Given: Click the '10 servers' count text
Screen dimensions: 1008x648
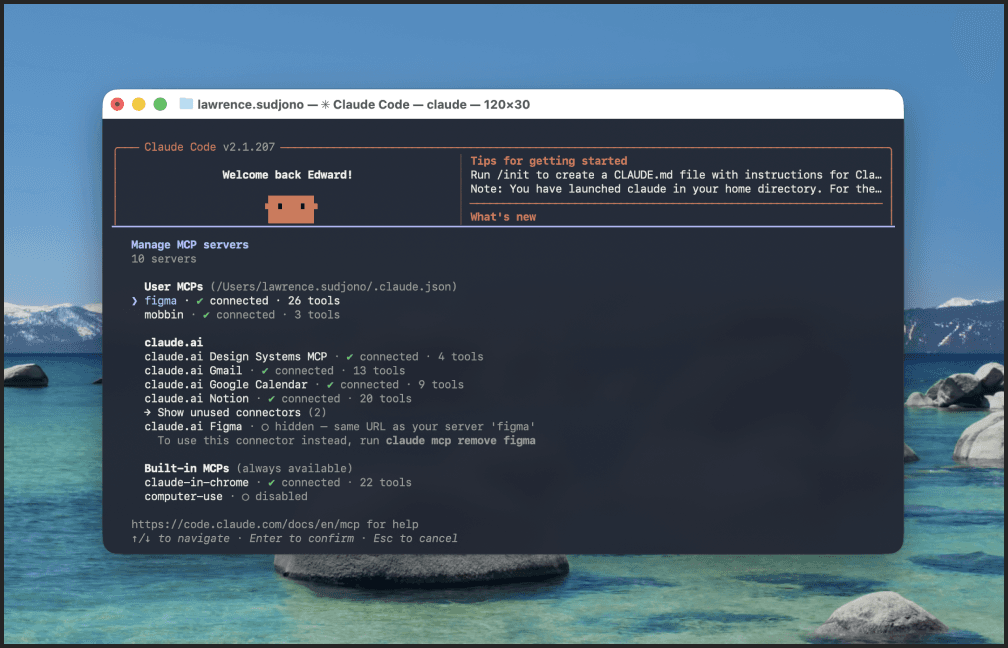Looking at the screenshot, I should (164, 259).
